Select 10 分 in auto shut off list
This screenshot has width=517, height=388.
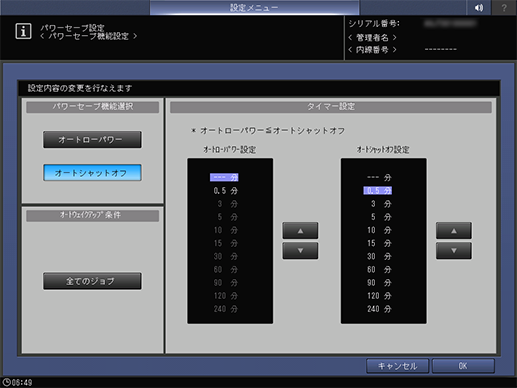click(379, 230)
